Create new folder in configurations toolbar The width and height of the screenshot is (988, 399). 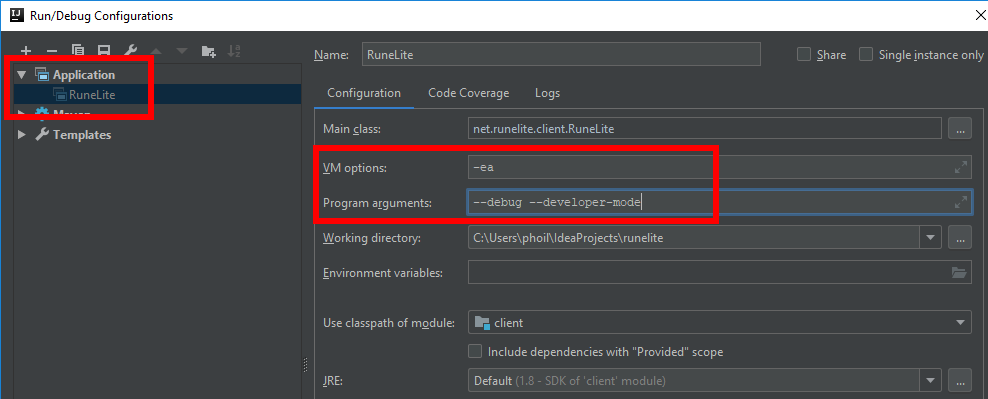[209, 51]
